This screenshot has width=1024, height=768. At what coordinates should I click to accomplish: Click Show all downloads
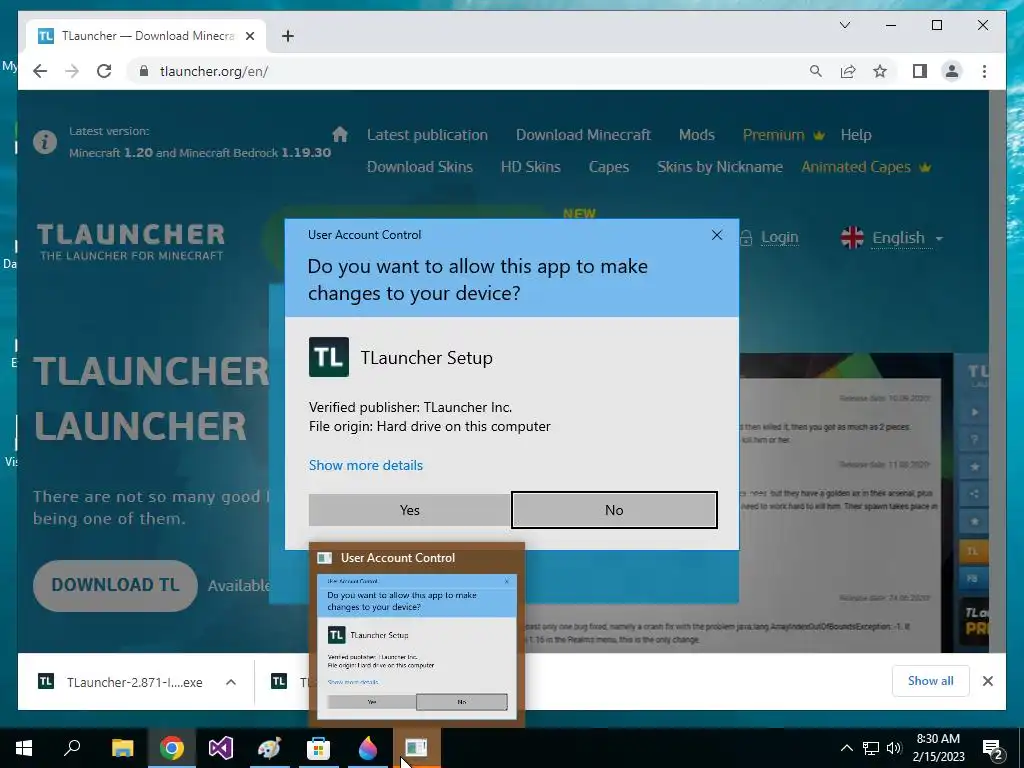(x=930, y=681)
